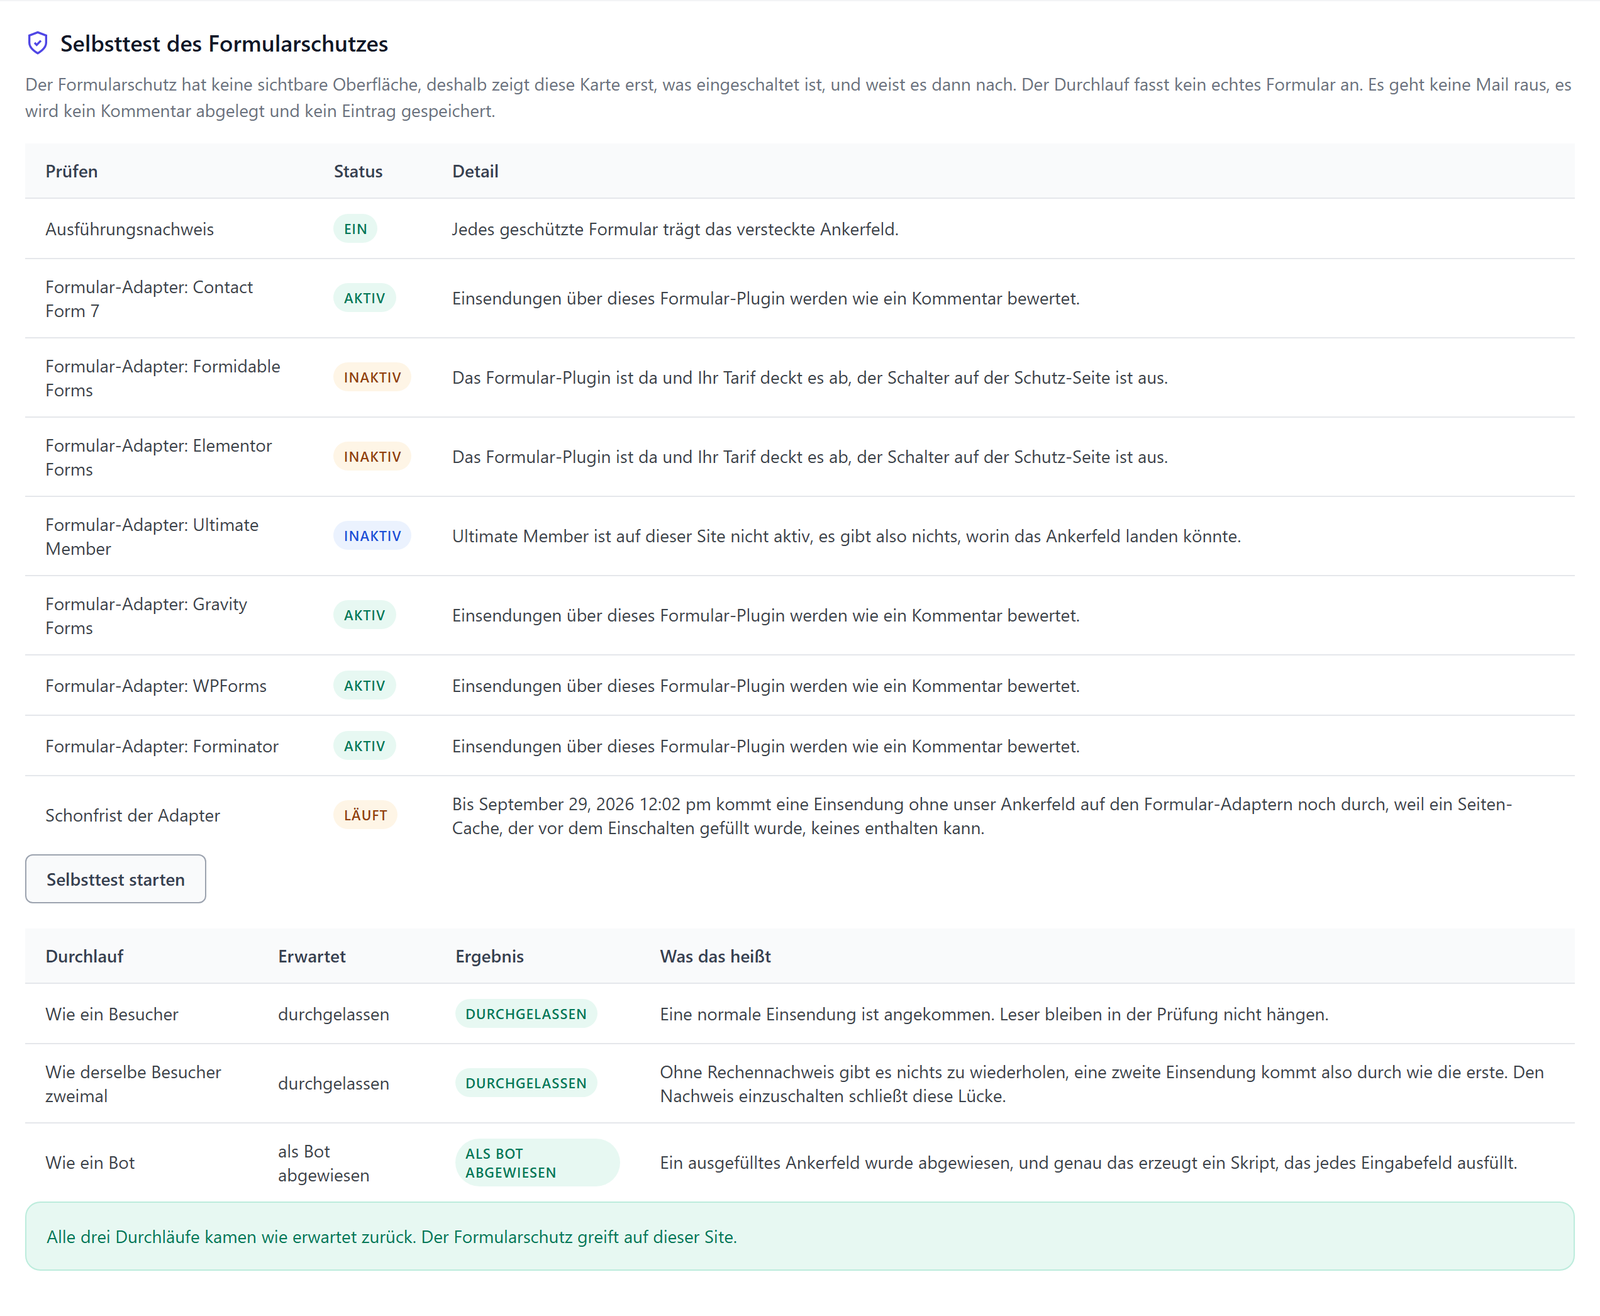Select the 'Was das heißt' column header
This screenshot has height=1316, width=1600.
coord(715,956)
